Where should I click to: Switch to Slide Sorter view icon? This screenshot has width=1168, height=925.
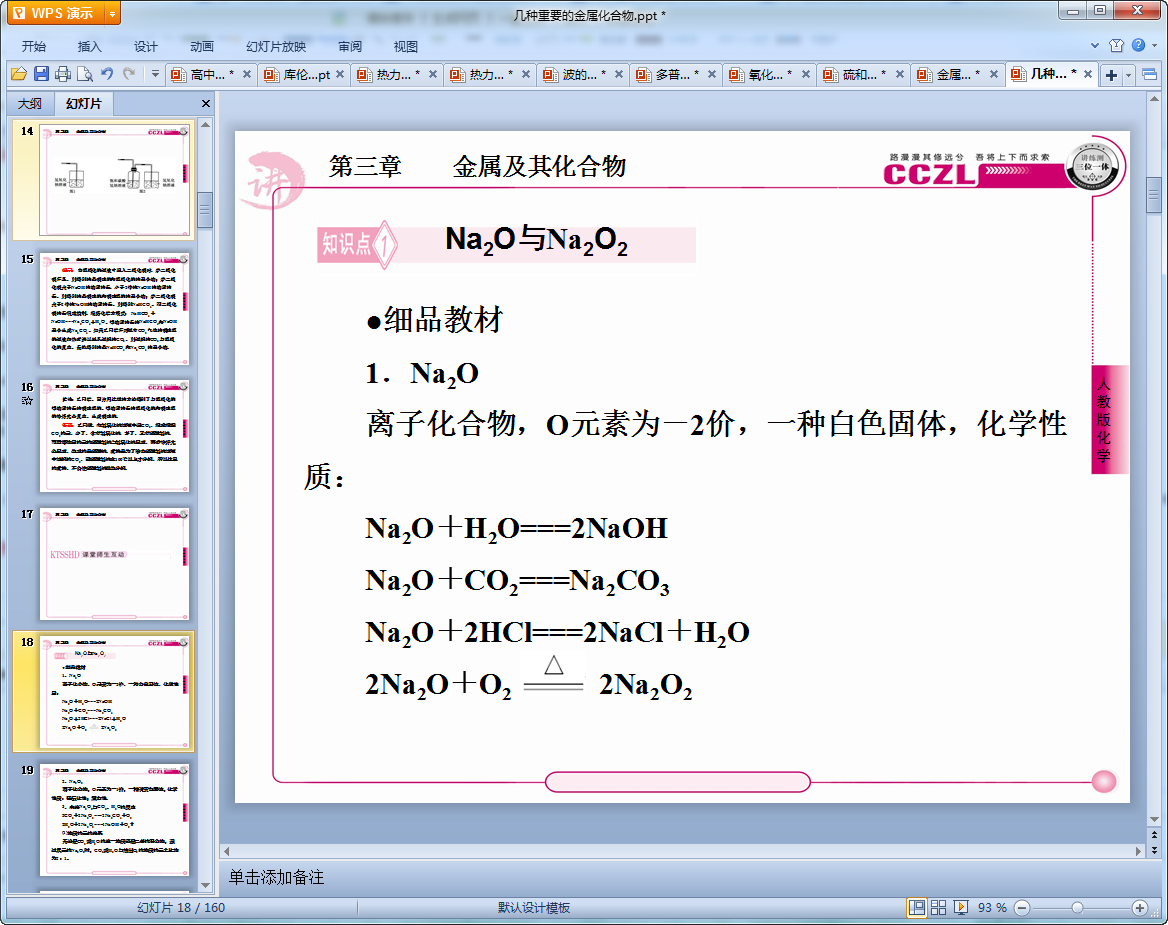click(x=939, y=907)
